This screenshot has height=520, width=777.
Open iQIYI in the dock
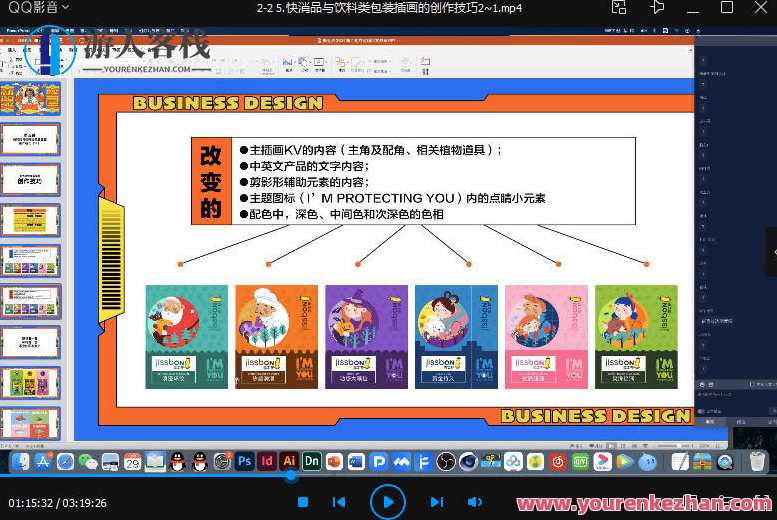point(580,462)
